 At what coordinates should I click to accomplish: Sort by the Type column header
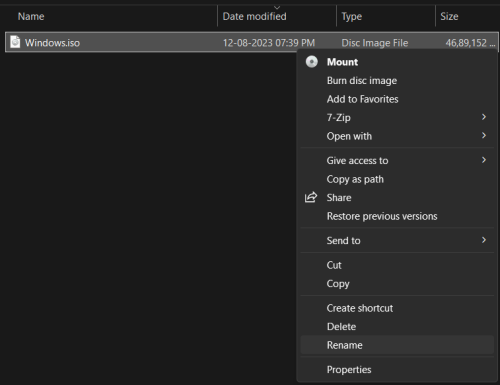pos(352,16)
